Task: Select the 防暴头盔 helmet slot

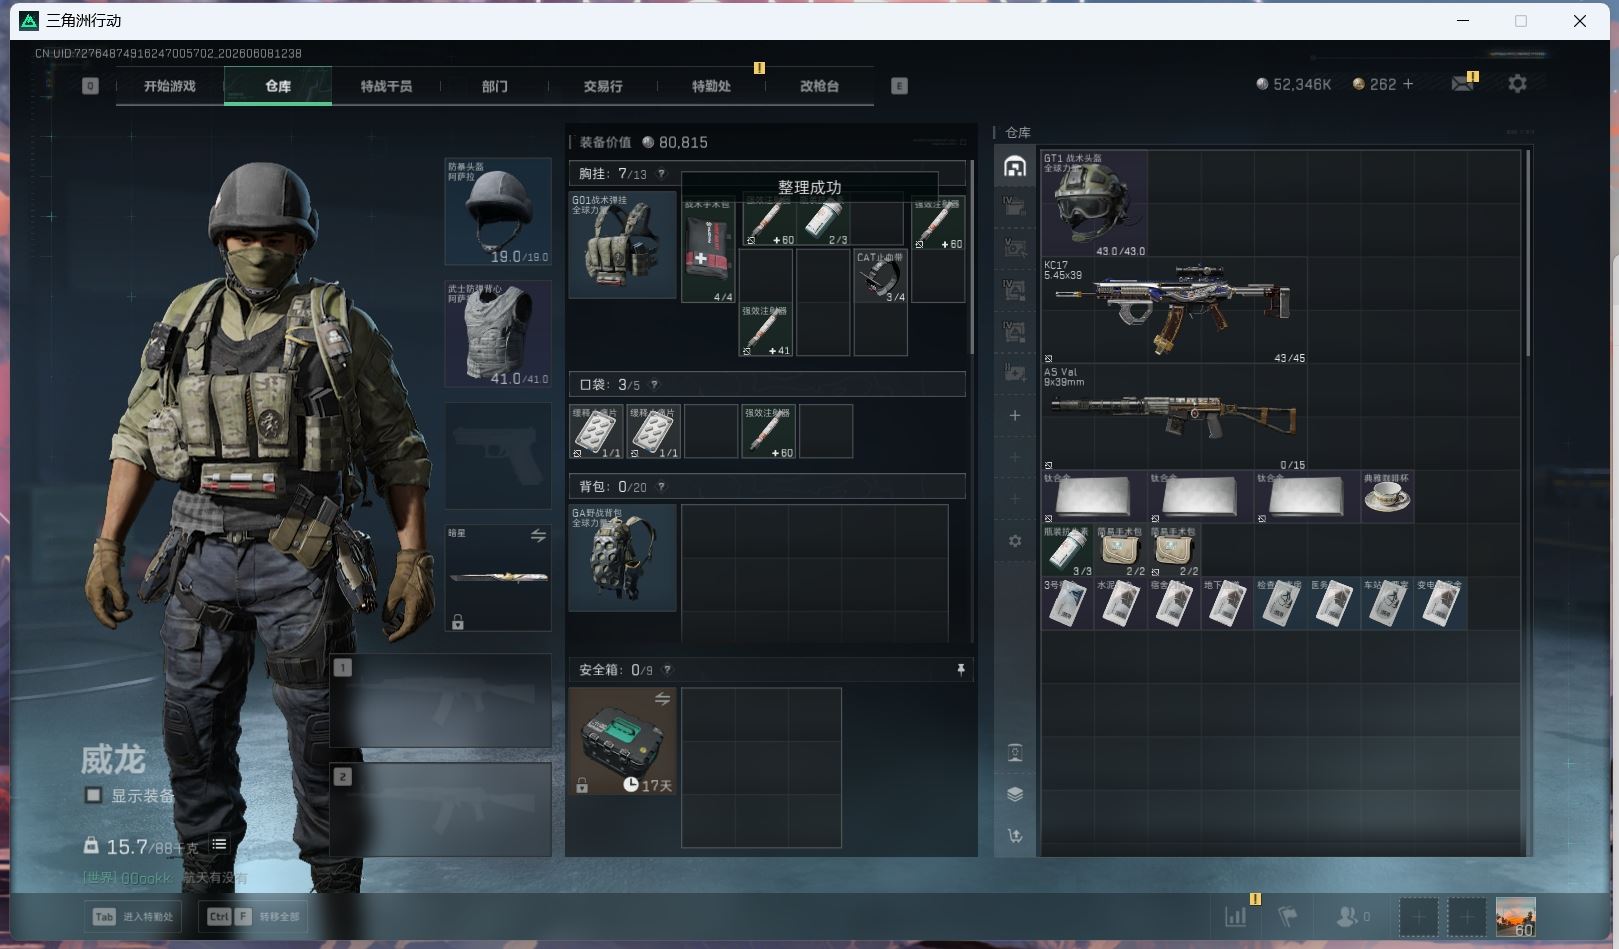Action: click(498, 211)
